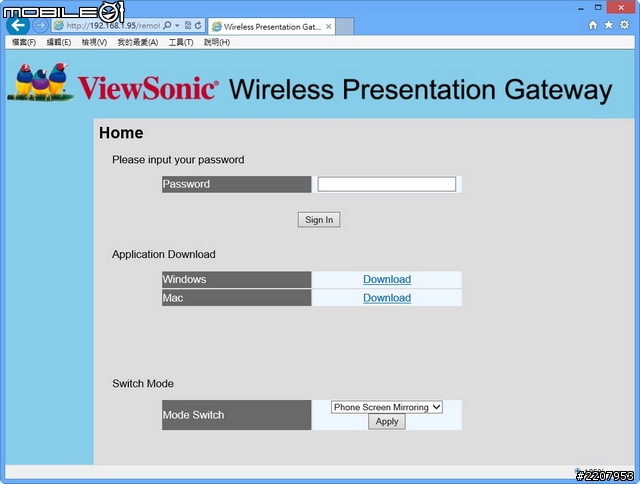The height and width of the screenshot is (484, 640).
Task: Select the Wireless Presentation Gateway tab
Action: (x=272, y=27)
